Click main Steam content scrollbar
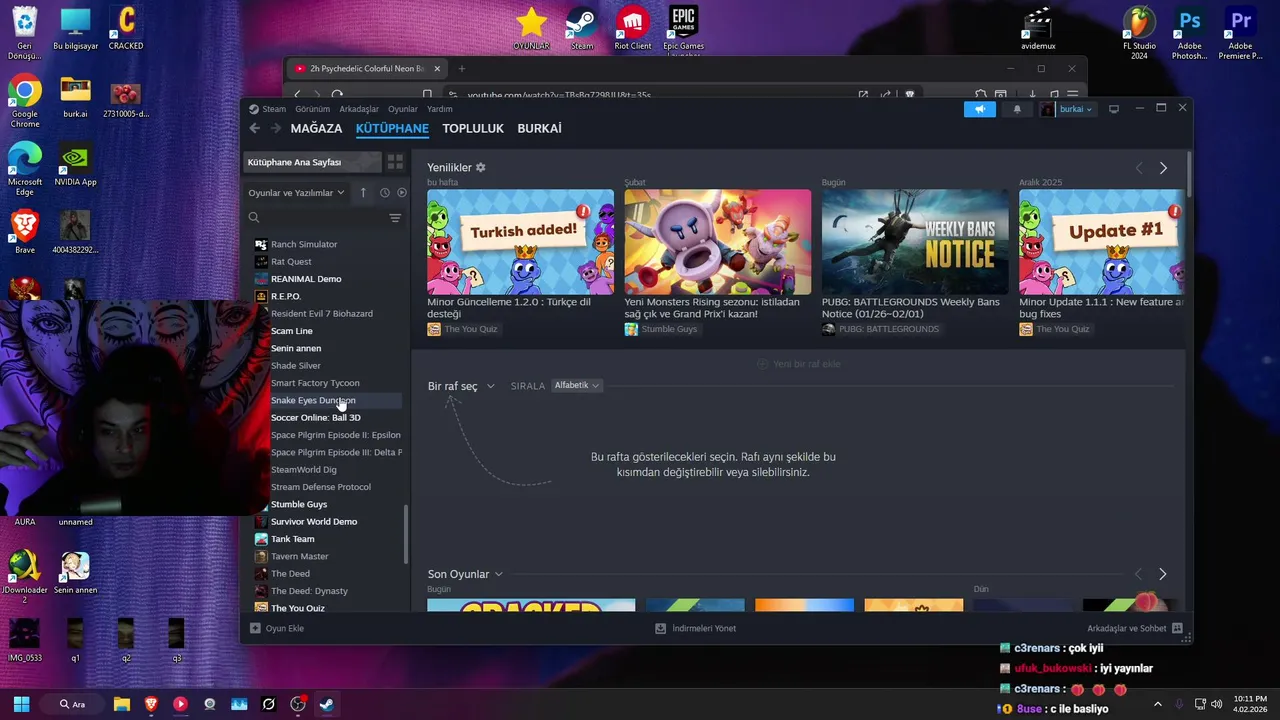This screenshot has height=720, width=1280. 1188,174
